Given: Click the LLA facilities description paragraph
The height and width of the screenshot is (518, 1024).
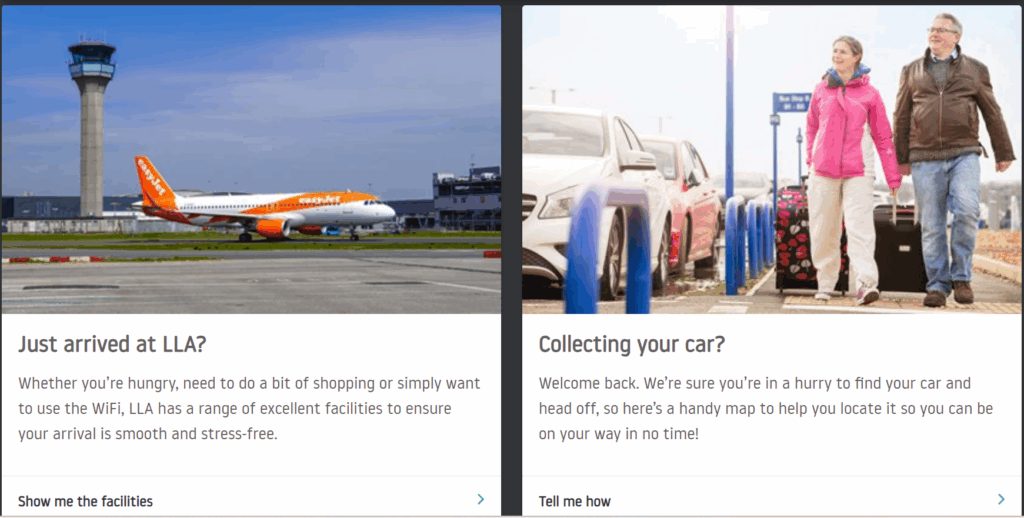Looking at the screenshot, I should (x=250, y=408).
